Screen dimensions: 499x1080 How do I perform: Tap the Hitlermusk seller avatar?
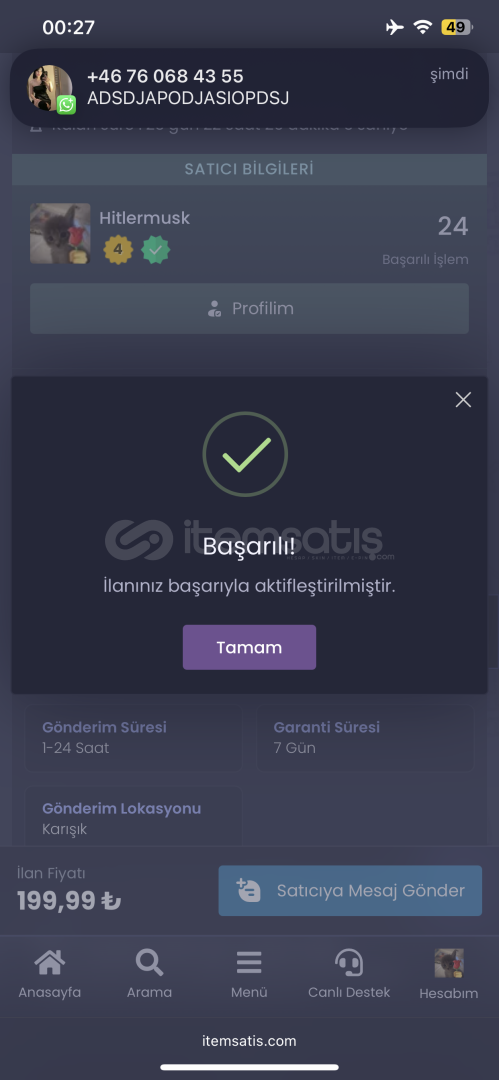click(60, 233)
